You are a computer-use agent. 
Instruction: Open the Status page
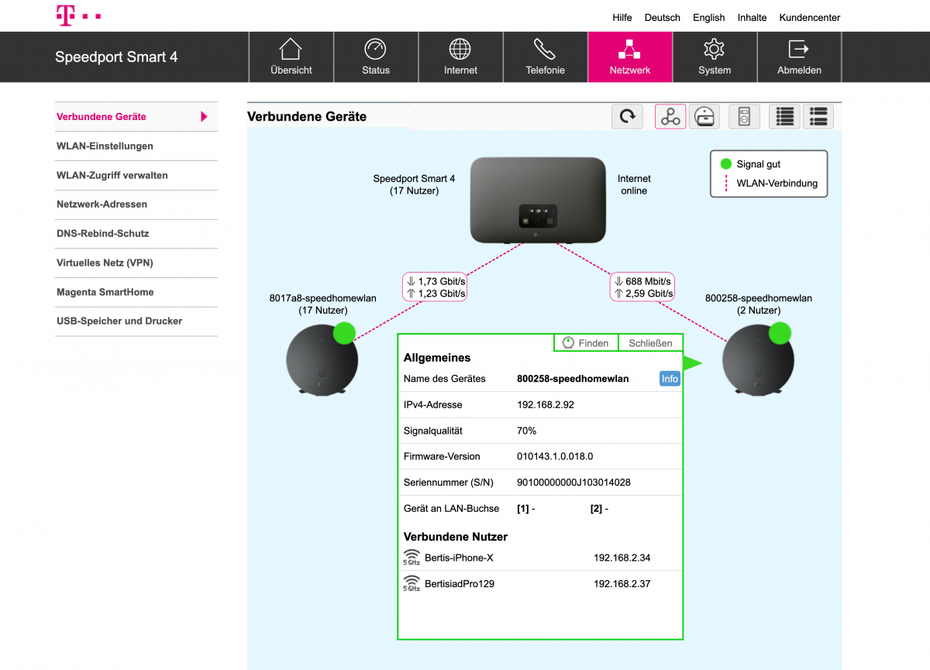(x=375, y=57)
